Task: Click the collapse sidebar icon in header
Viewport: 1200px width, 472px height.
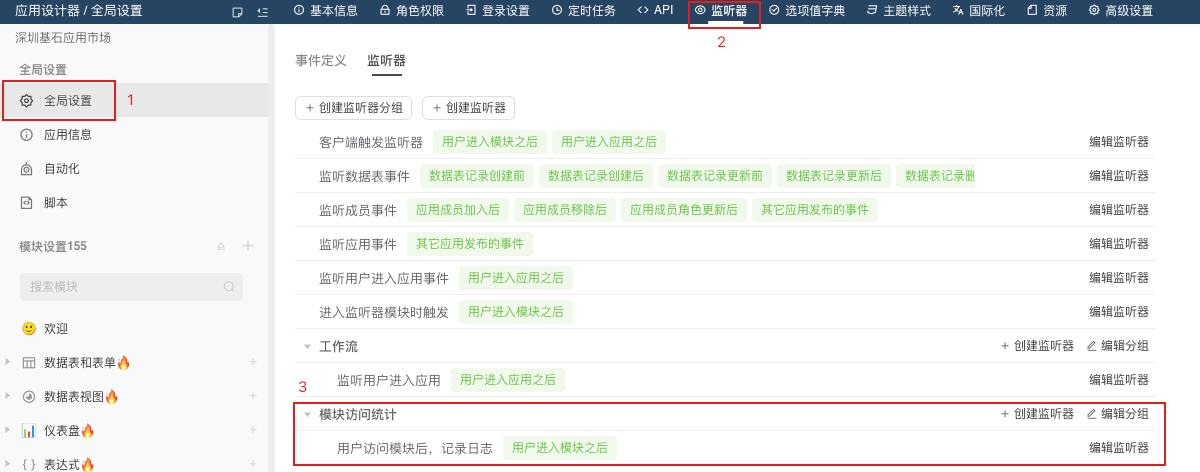Action: pos(262,11)
